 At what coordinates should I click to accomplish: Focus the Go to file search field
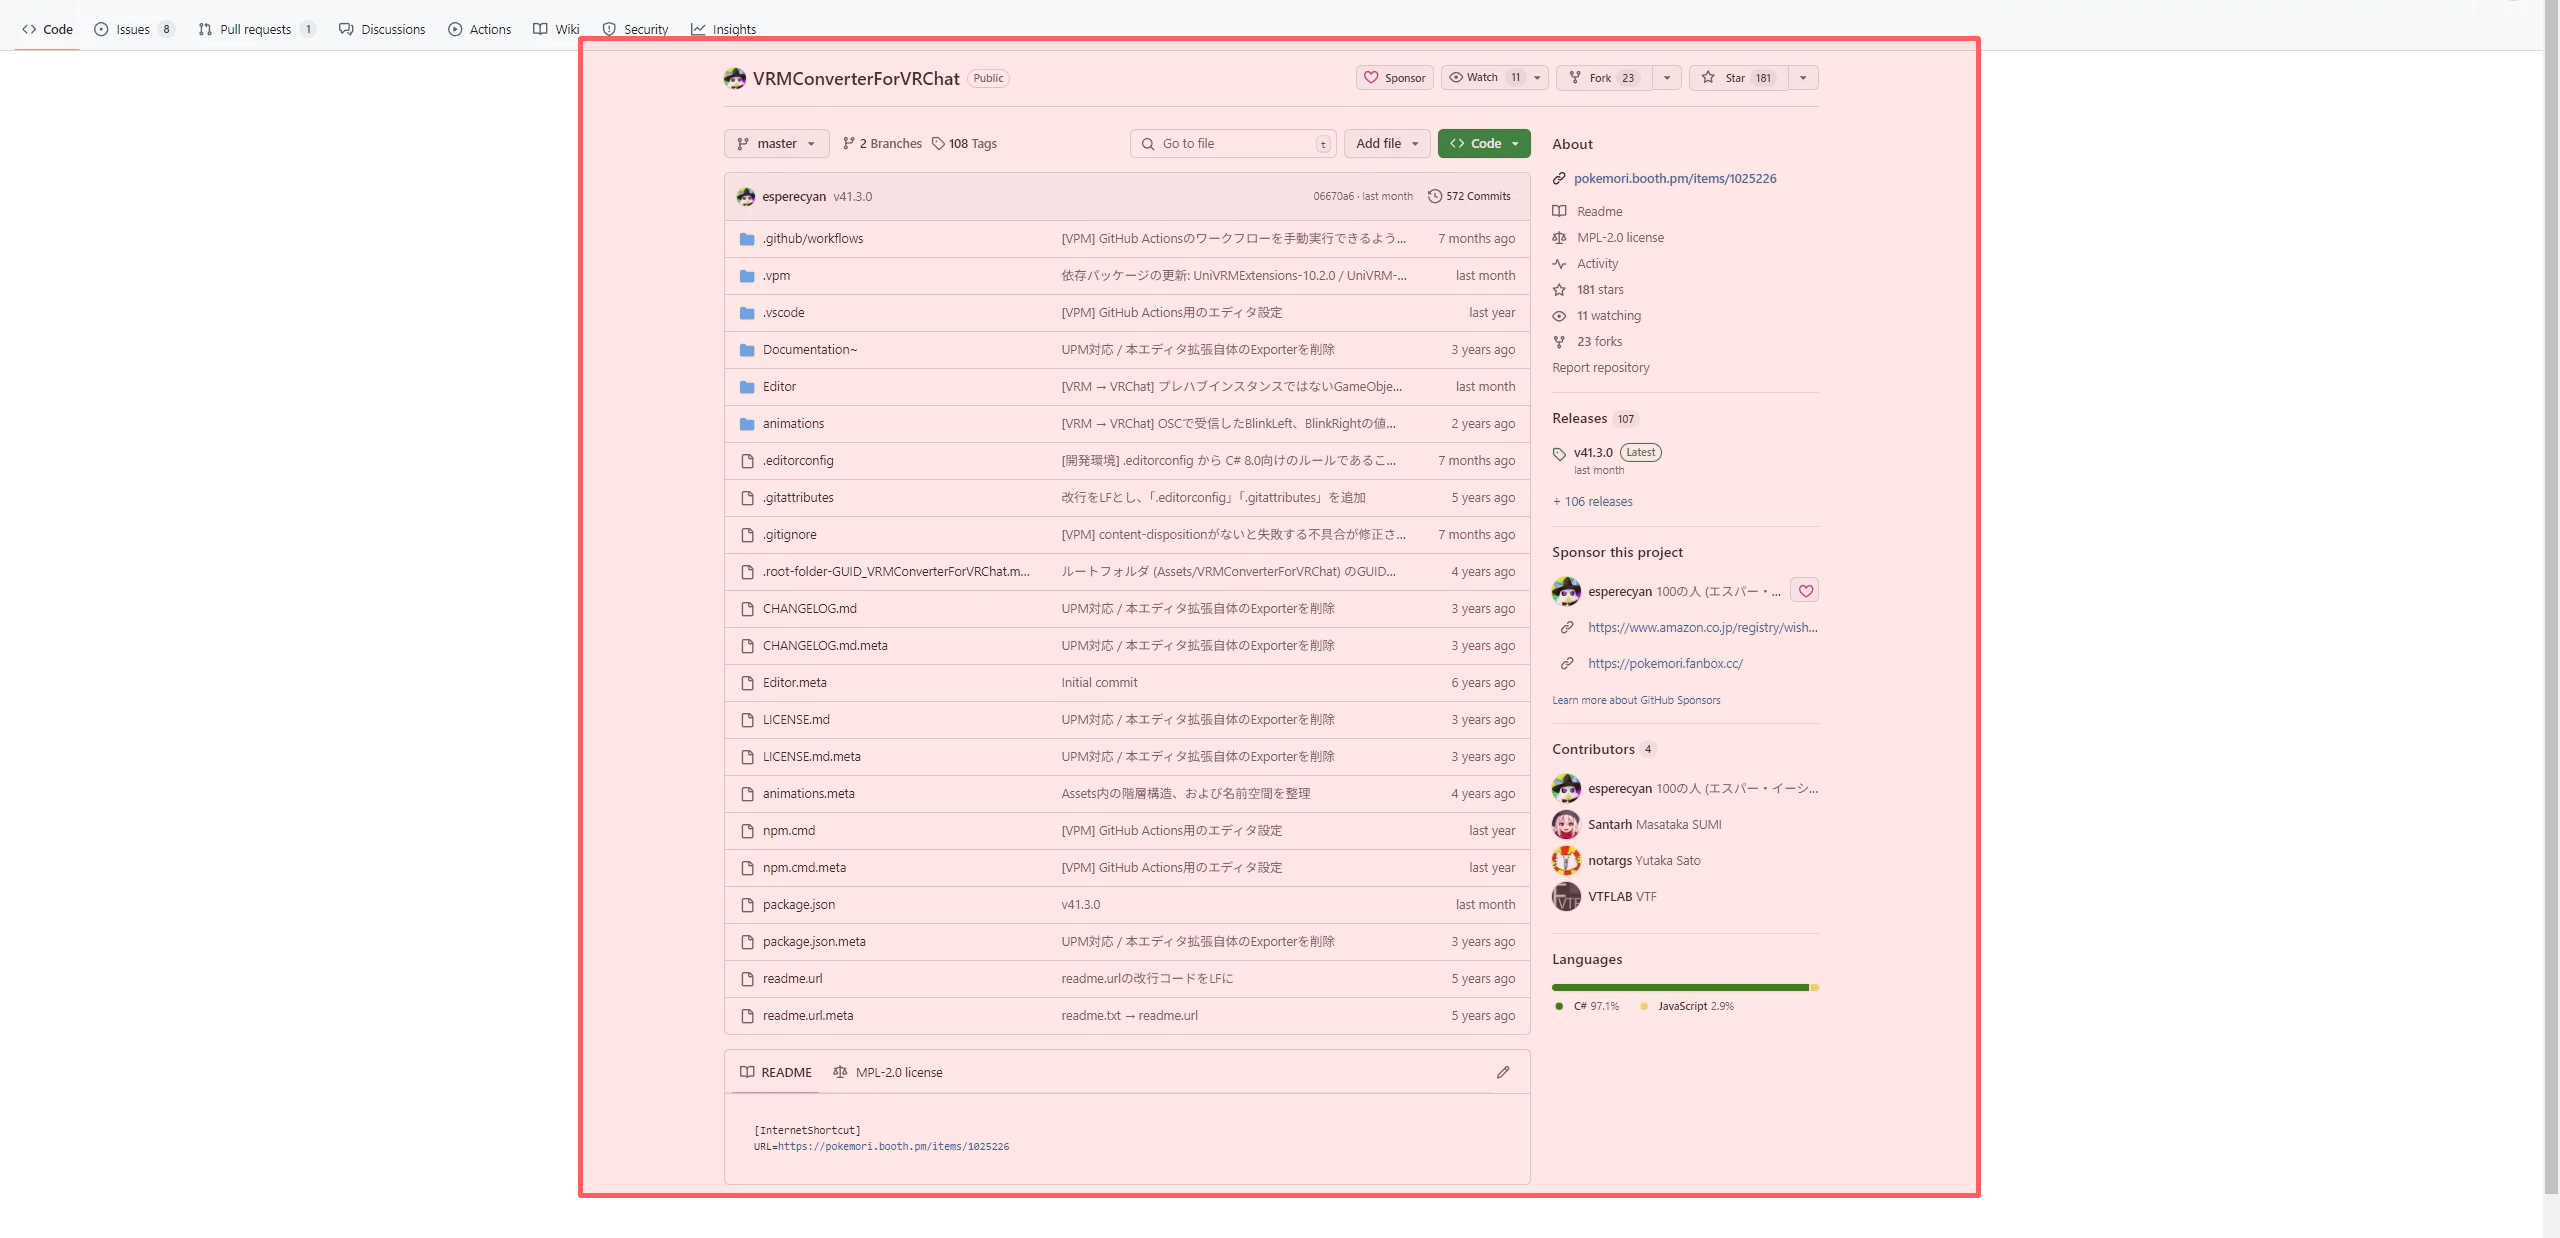(1233, 144)
